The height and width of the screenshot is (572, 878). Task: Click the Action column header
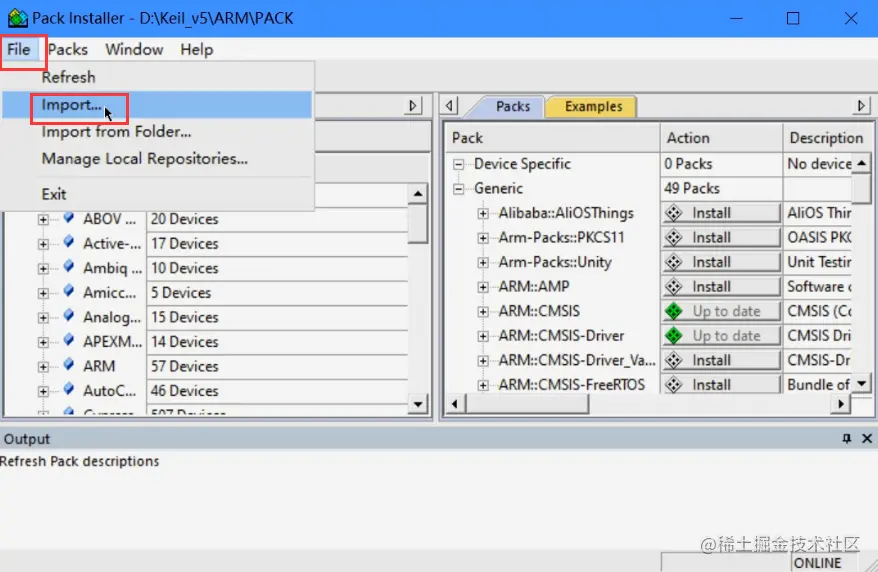[x=721, y=138]
